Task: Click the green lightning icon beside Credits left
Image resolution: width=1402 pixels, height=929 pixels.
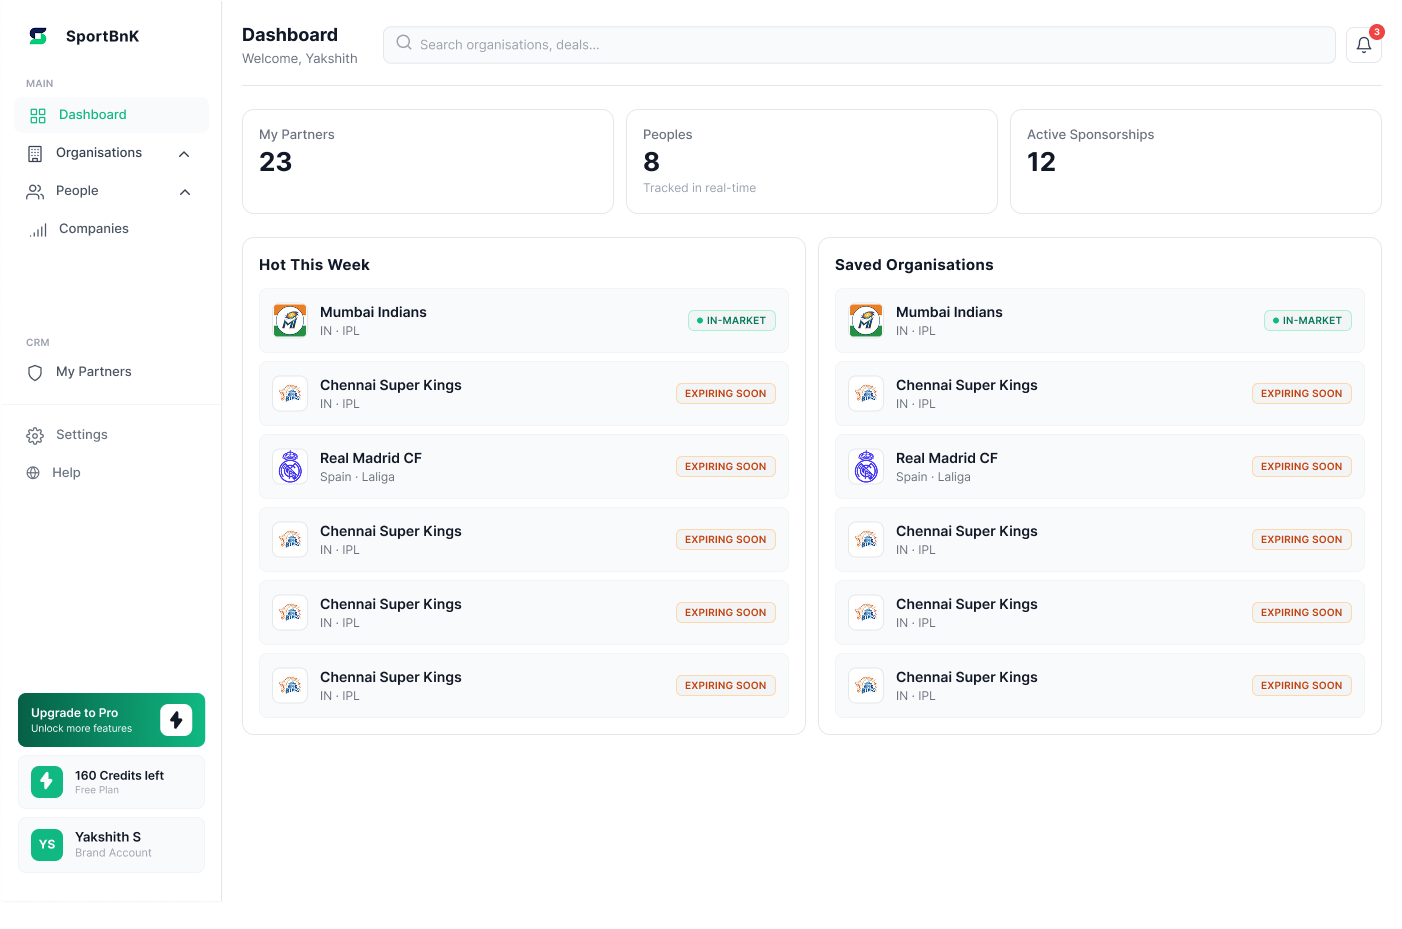Action: [x=47, y=782]
